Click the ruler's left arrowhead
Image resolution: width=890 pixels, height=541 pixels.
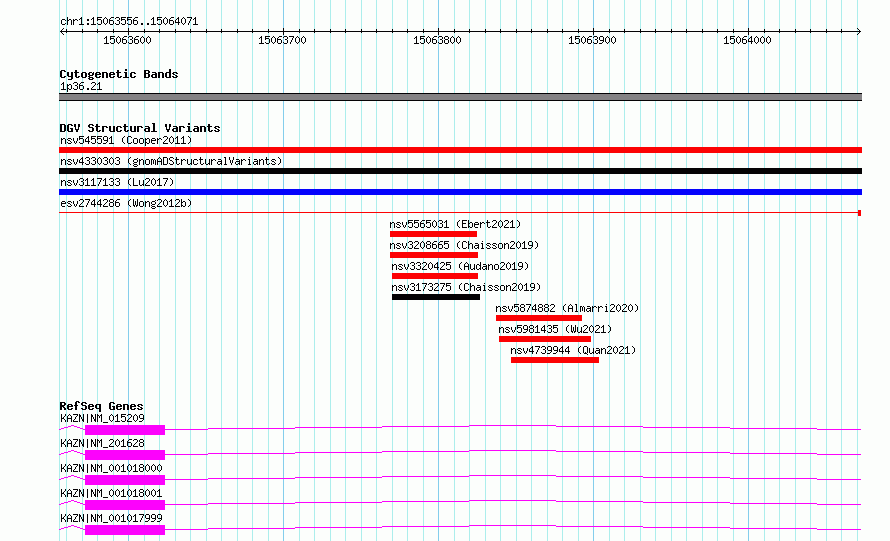(62, 32)
